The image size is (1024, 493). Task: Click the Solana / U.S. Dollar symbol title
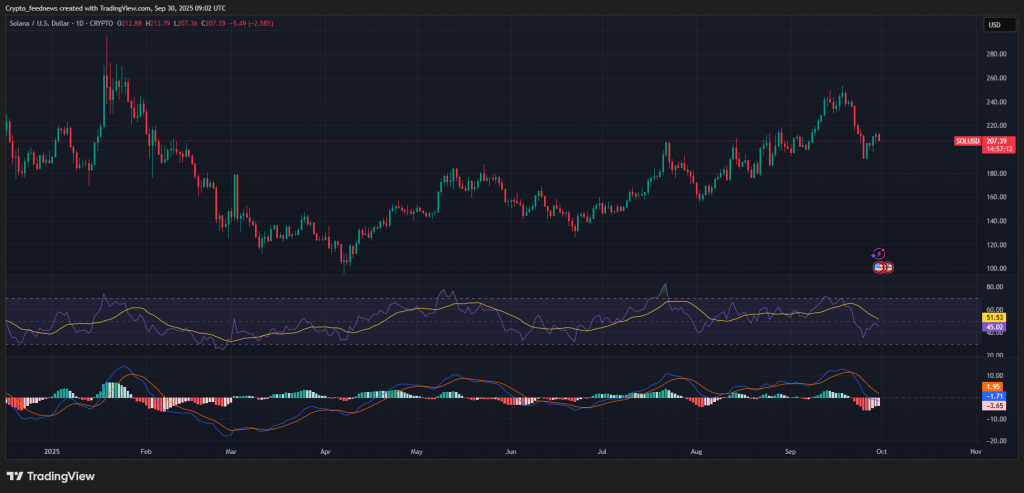coord(47,22)
